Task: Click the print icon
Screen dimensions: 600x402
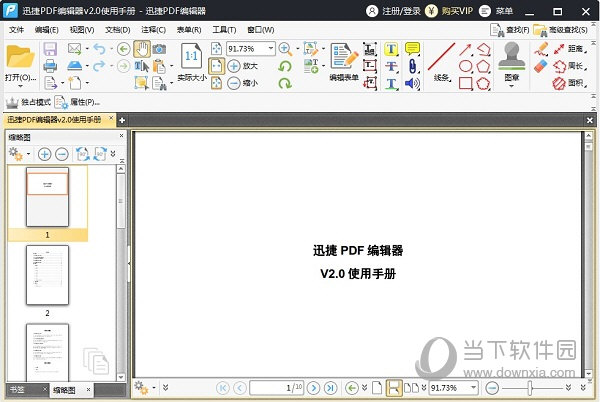Action: (x=50, y=66)
